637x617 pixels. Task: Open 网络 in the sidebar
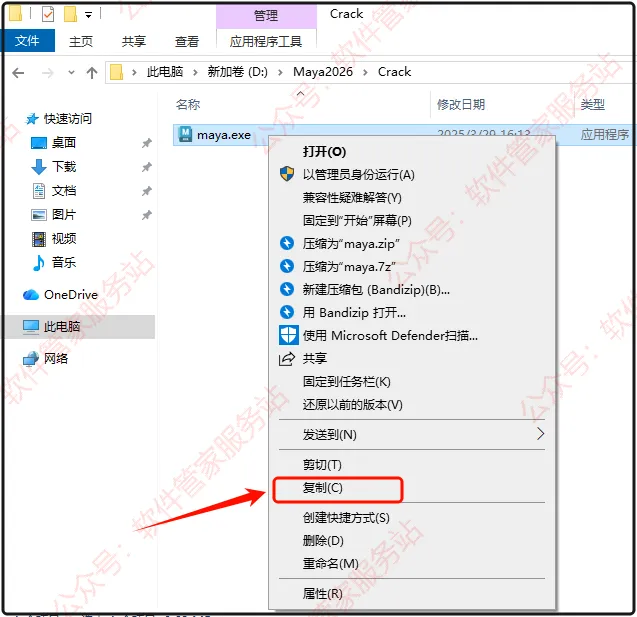click(56, 358)
